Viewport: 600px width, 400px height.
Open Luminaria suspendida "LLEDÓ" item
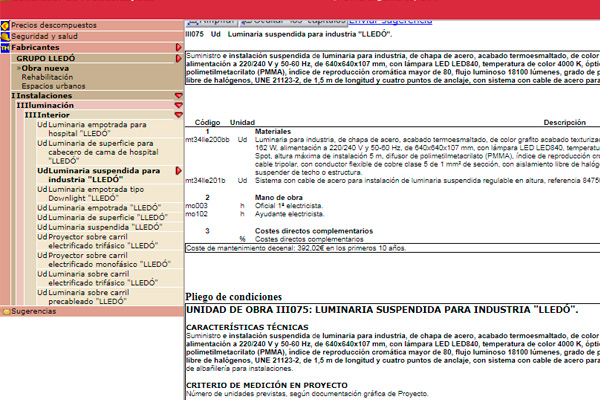click(105, 227)
